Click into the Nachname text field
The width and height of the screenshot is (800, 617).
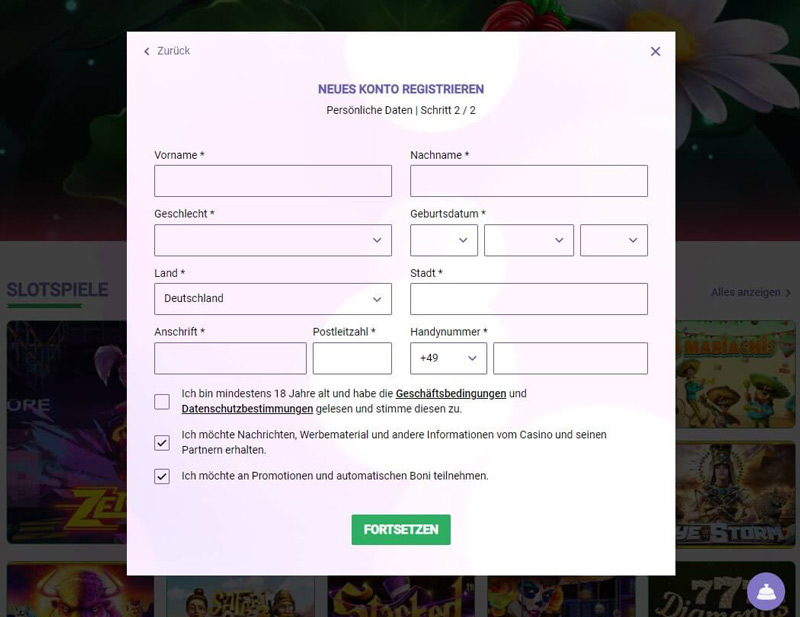pos(529,181)
